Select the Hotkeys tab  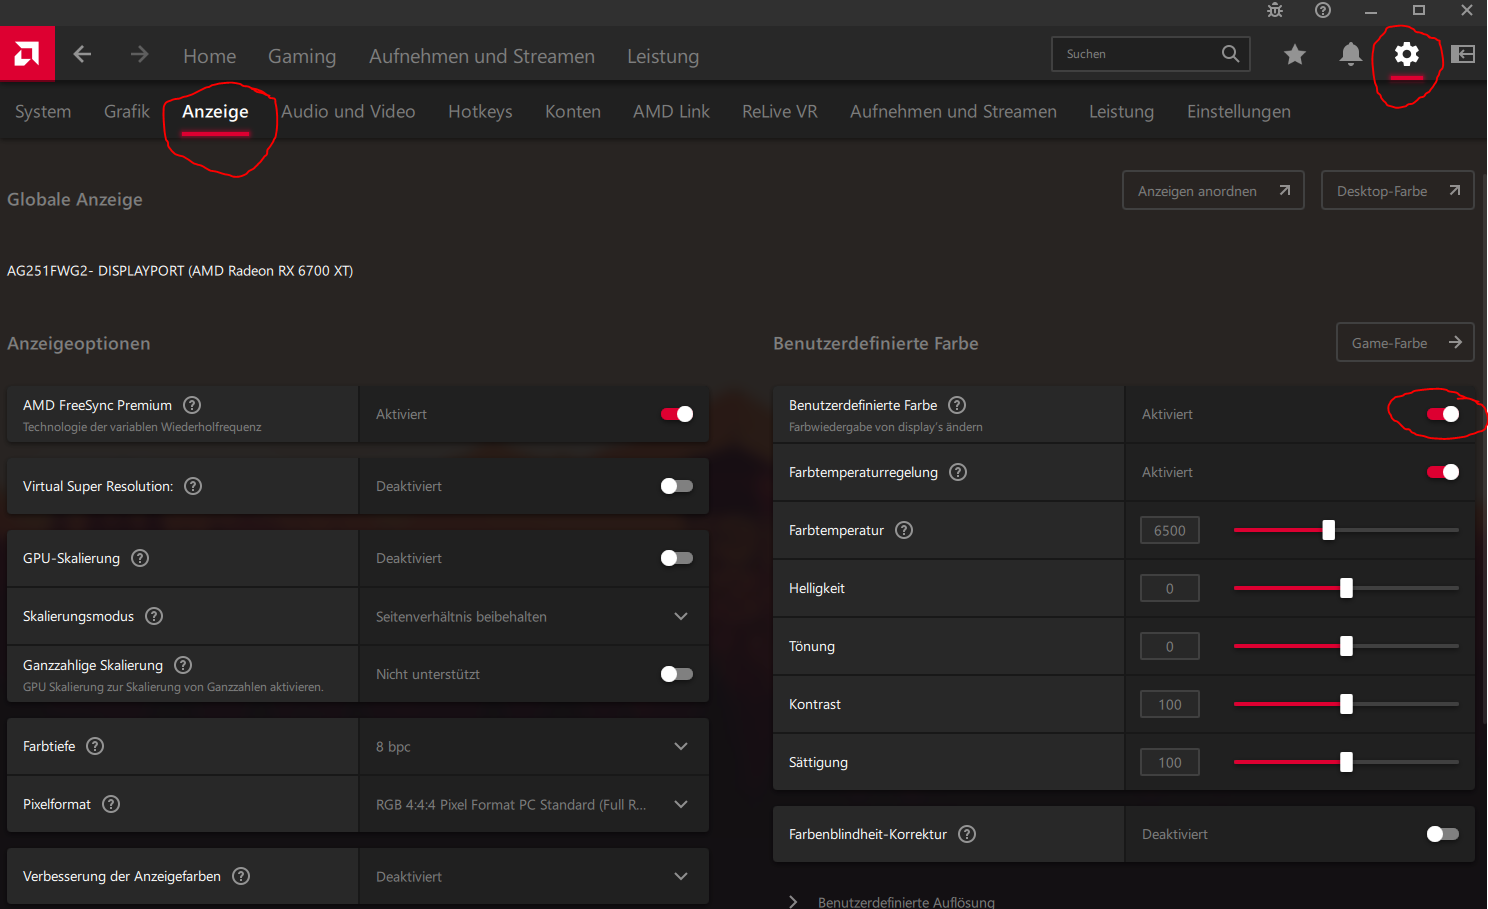pos(480,112)
